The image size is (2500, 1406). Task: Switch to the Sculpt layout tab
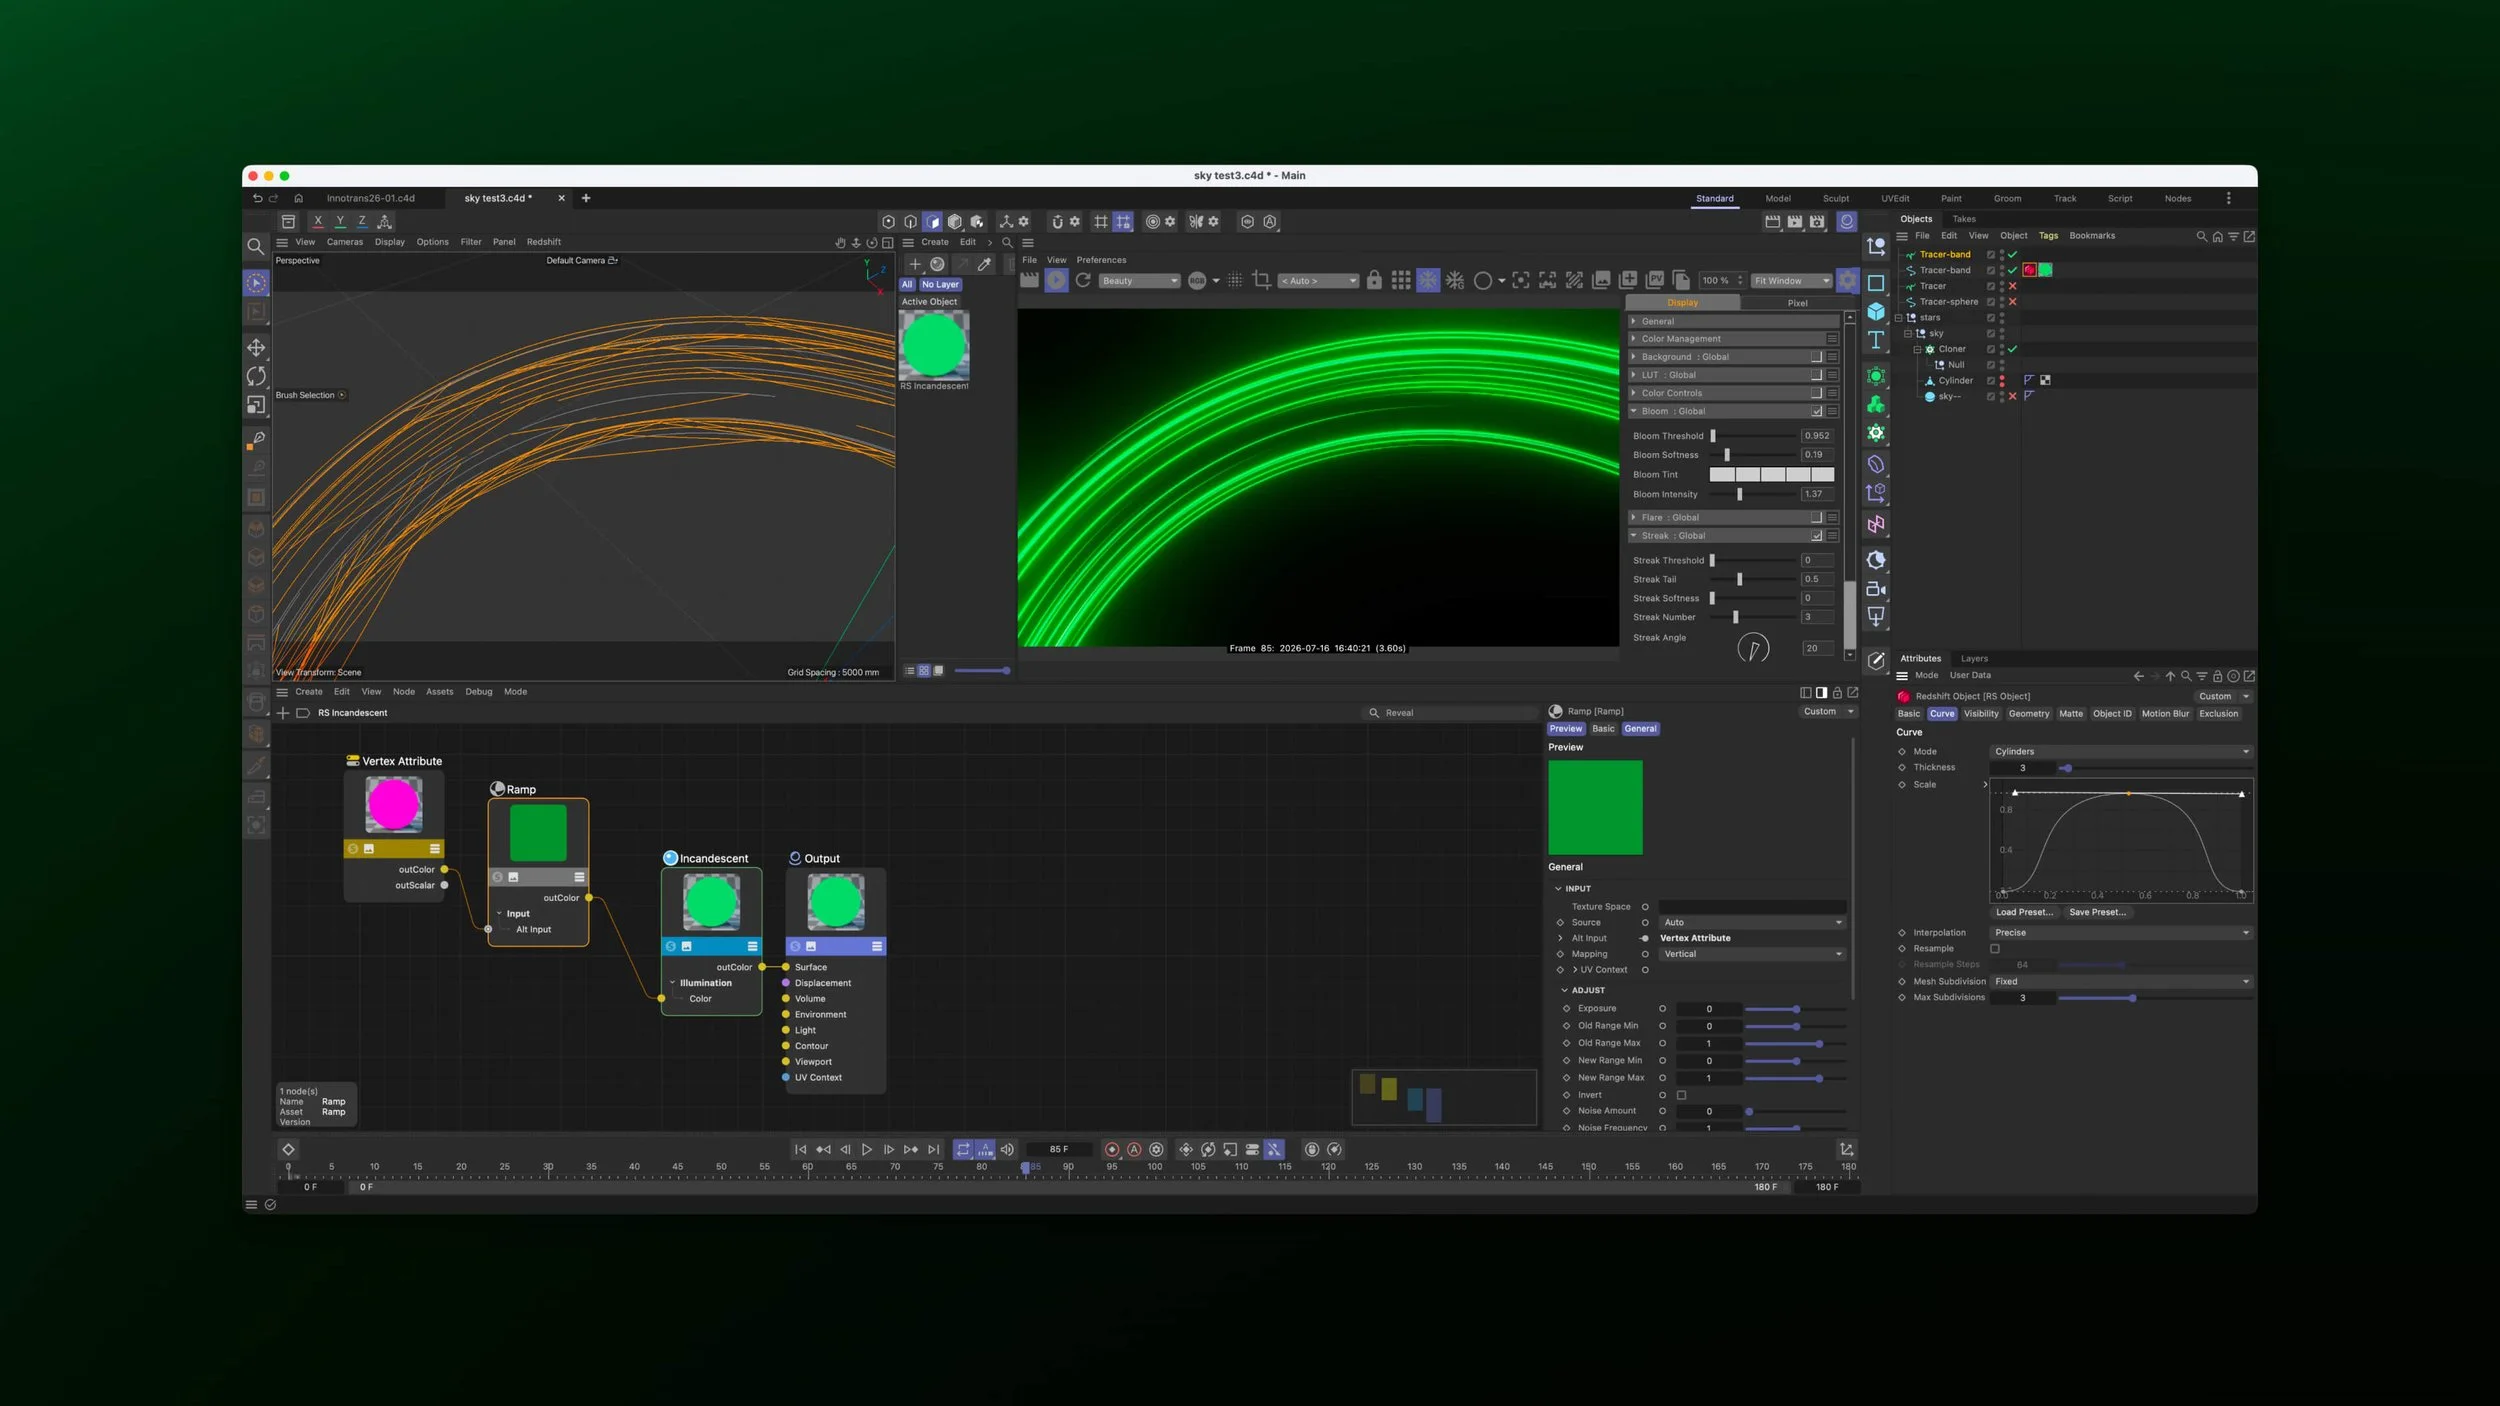coord(1835,199)
